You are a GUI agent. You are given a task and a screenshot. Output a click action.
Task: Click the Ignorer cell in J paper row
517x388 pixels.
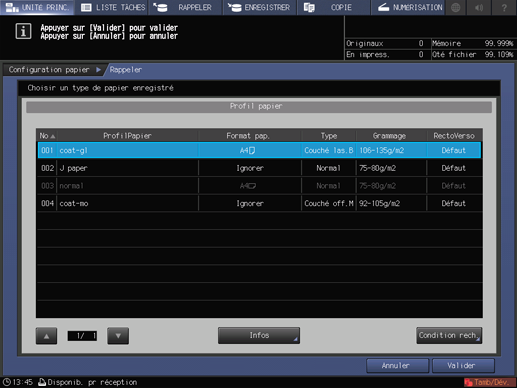click(250, 168)
